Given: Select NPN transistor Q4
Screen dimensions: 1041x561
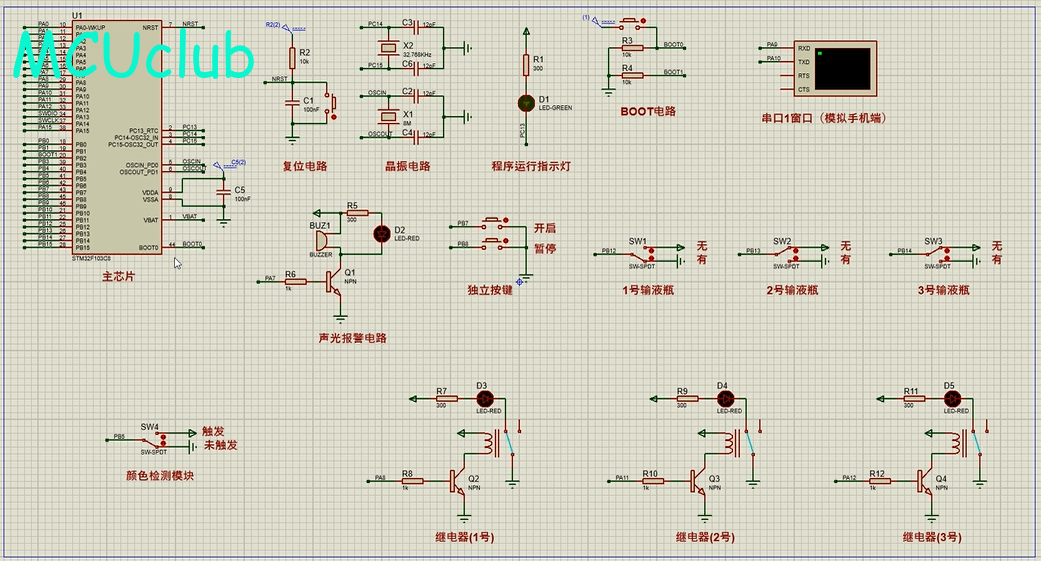Looking at the screenshot, I should (x=925, y=481).
